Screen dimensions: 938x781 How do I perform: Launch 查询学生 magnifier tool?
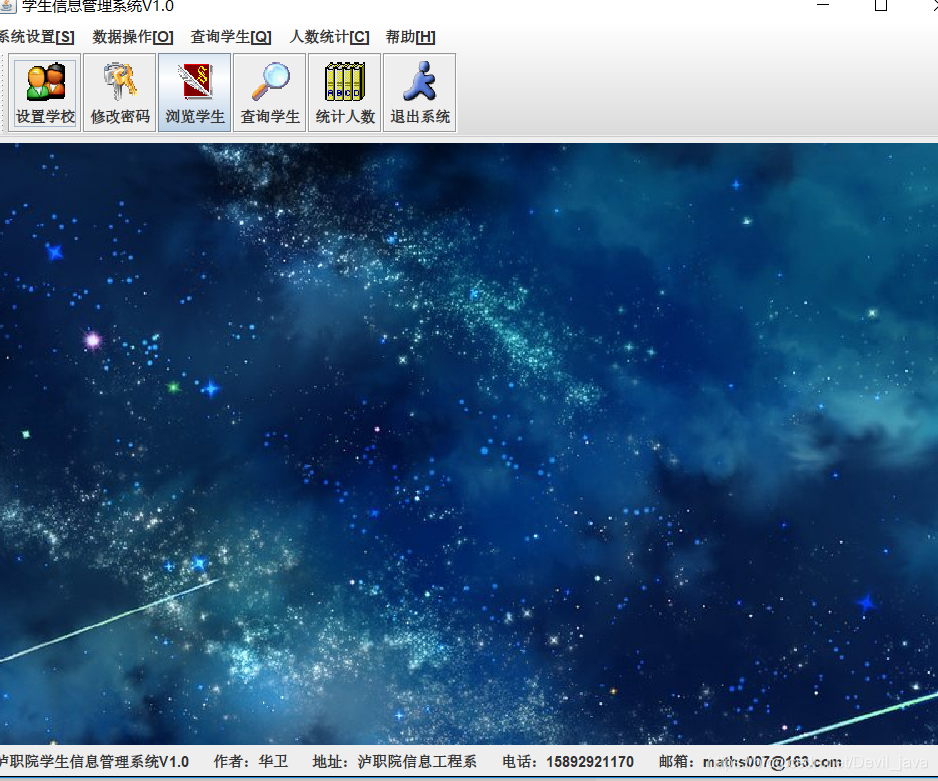[270, 93]
